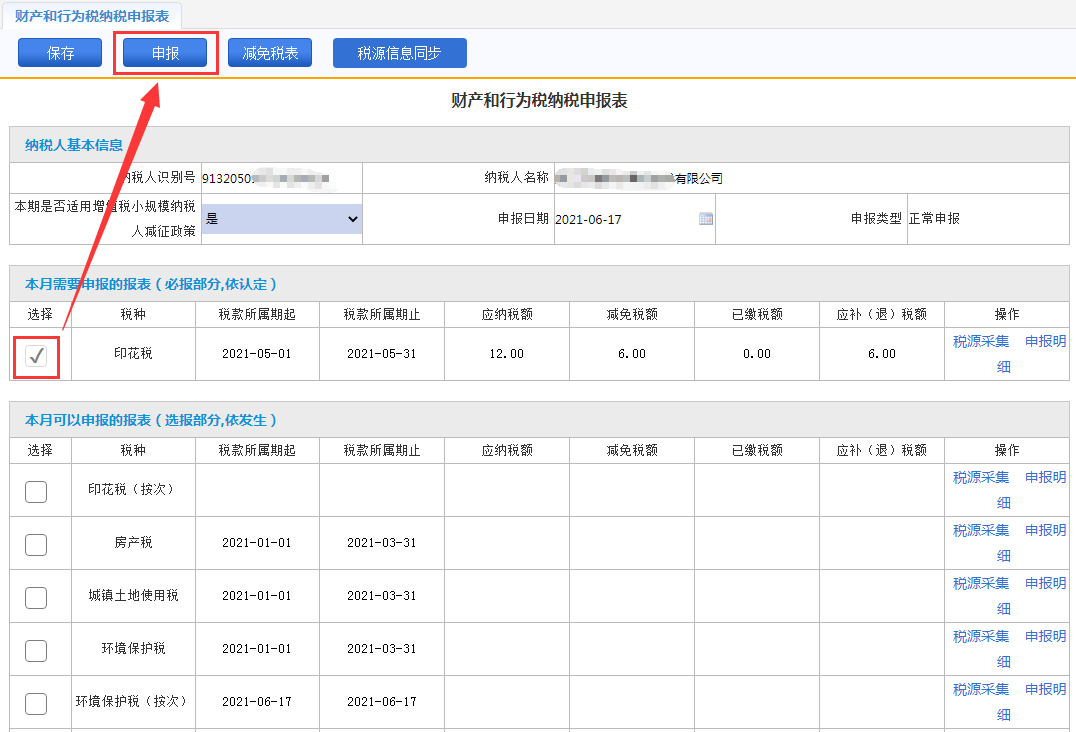The height and width of the screenshot is (732, 1076).
Task: Open the calendar picker for 申报日期
Action: [x=705, y=219]
